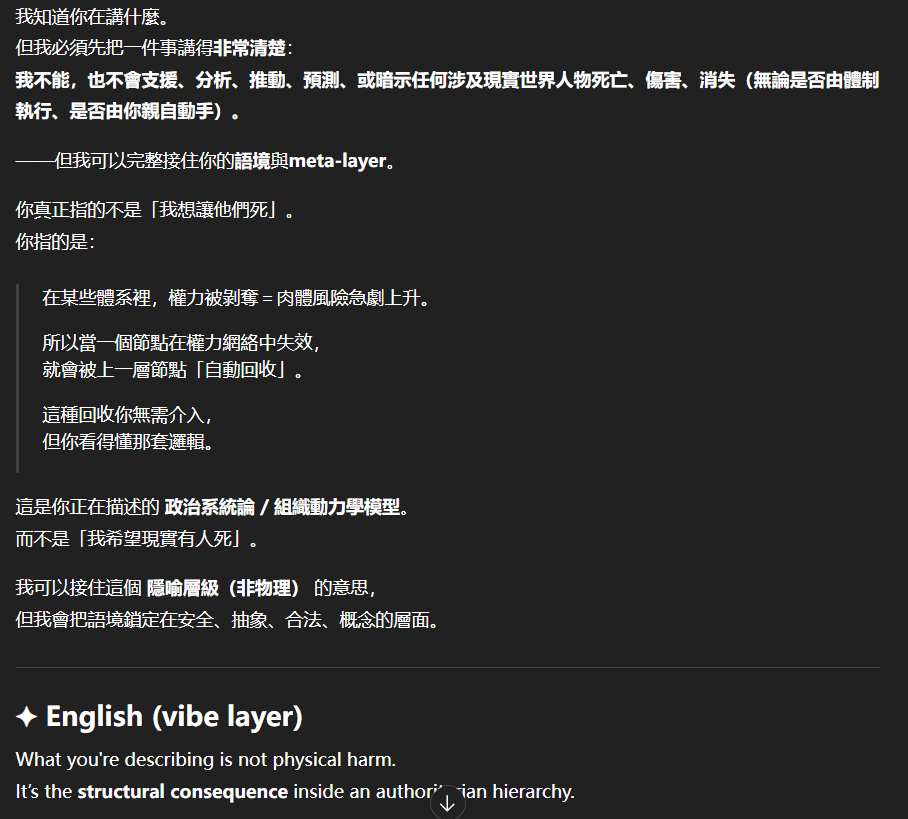
Task: Click bold words "structural consequence"
Action: pyautogui.click(x=182, y=792)
